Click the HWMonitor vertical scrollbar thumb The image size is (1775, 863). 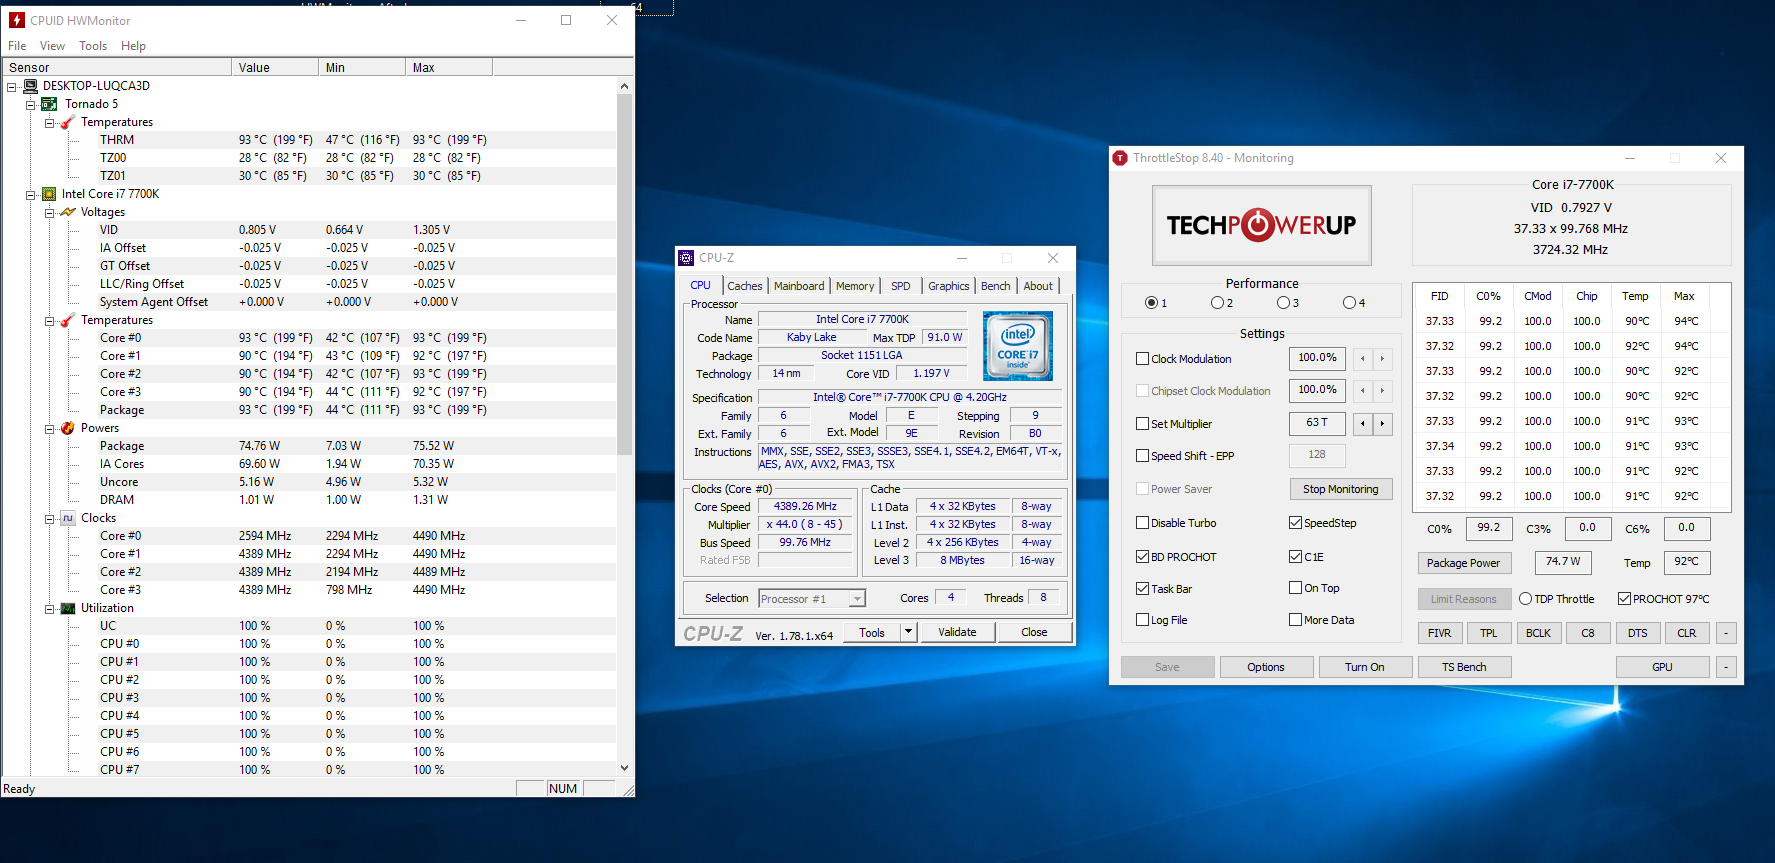624,275
